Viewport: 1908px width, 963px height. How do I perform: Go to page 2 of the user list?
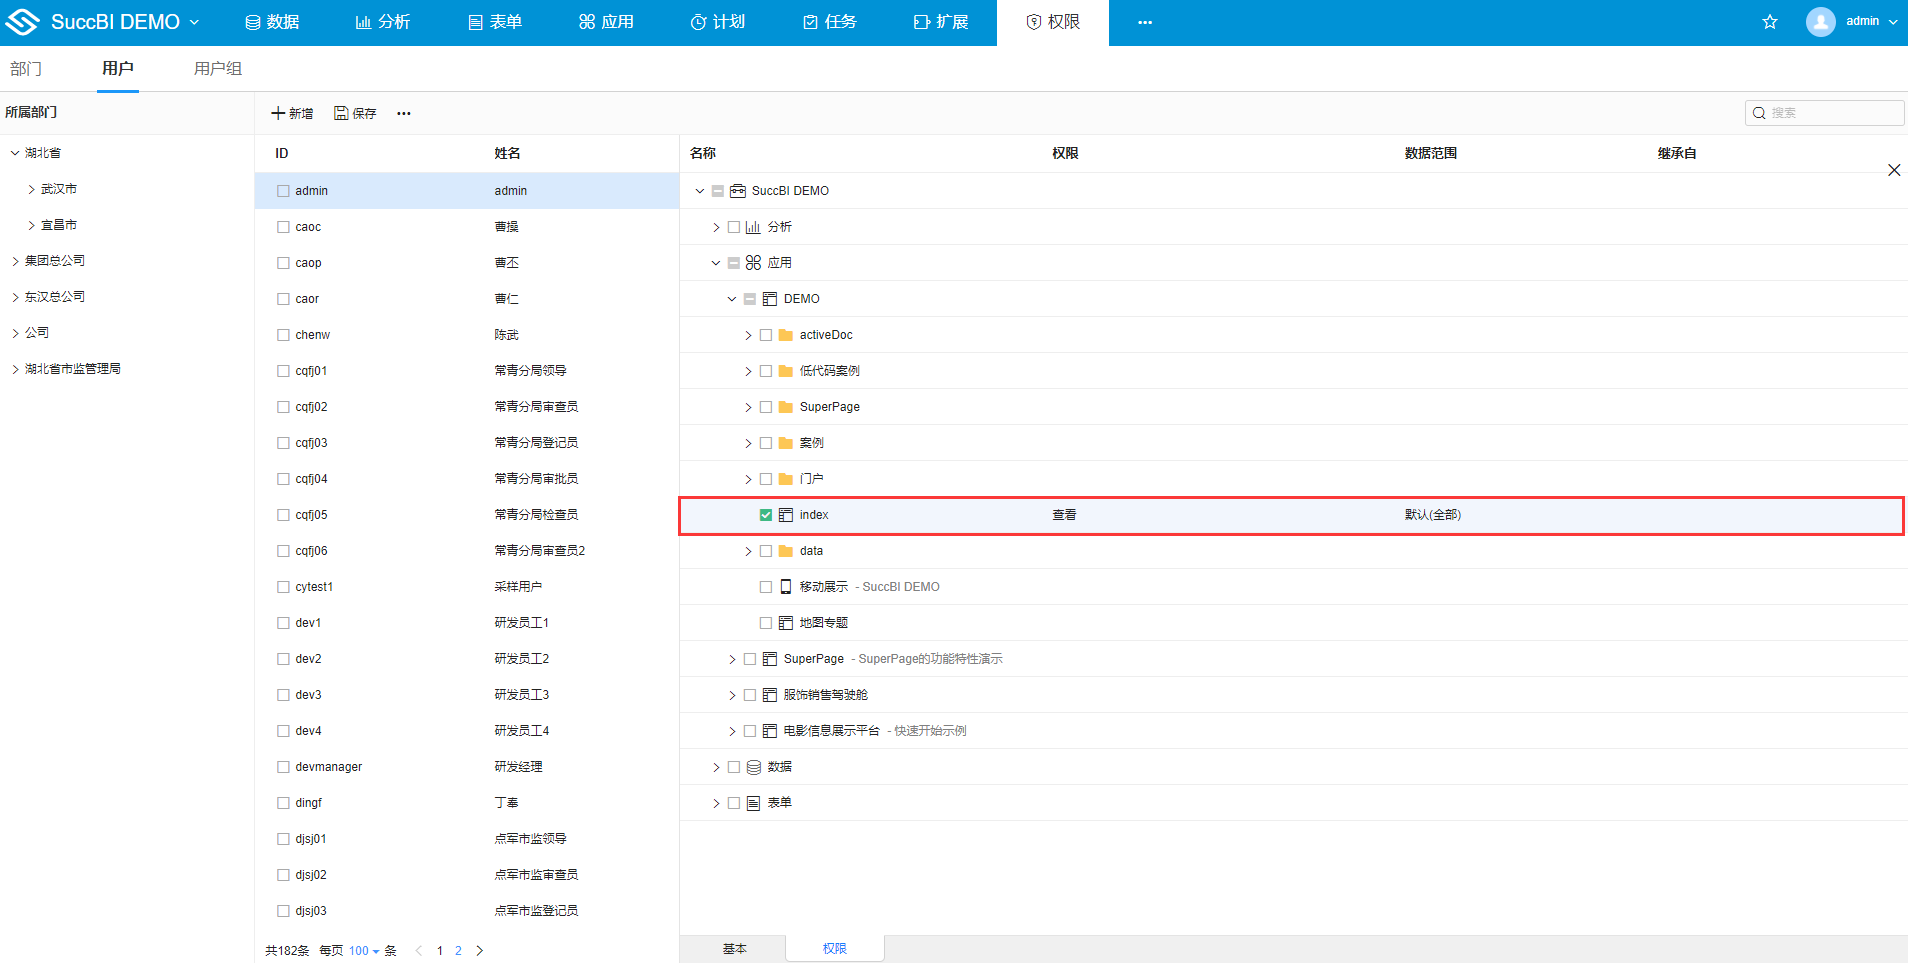(x=458, y=950)
